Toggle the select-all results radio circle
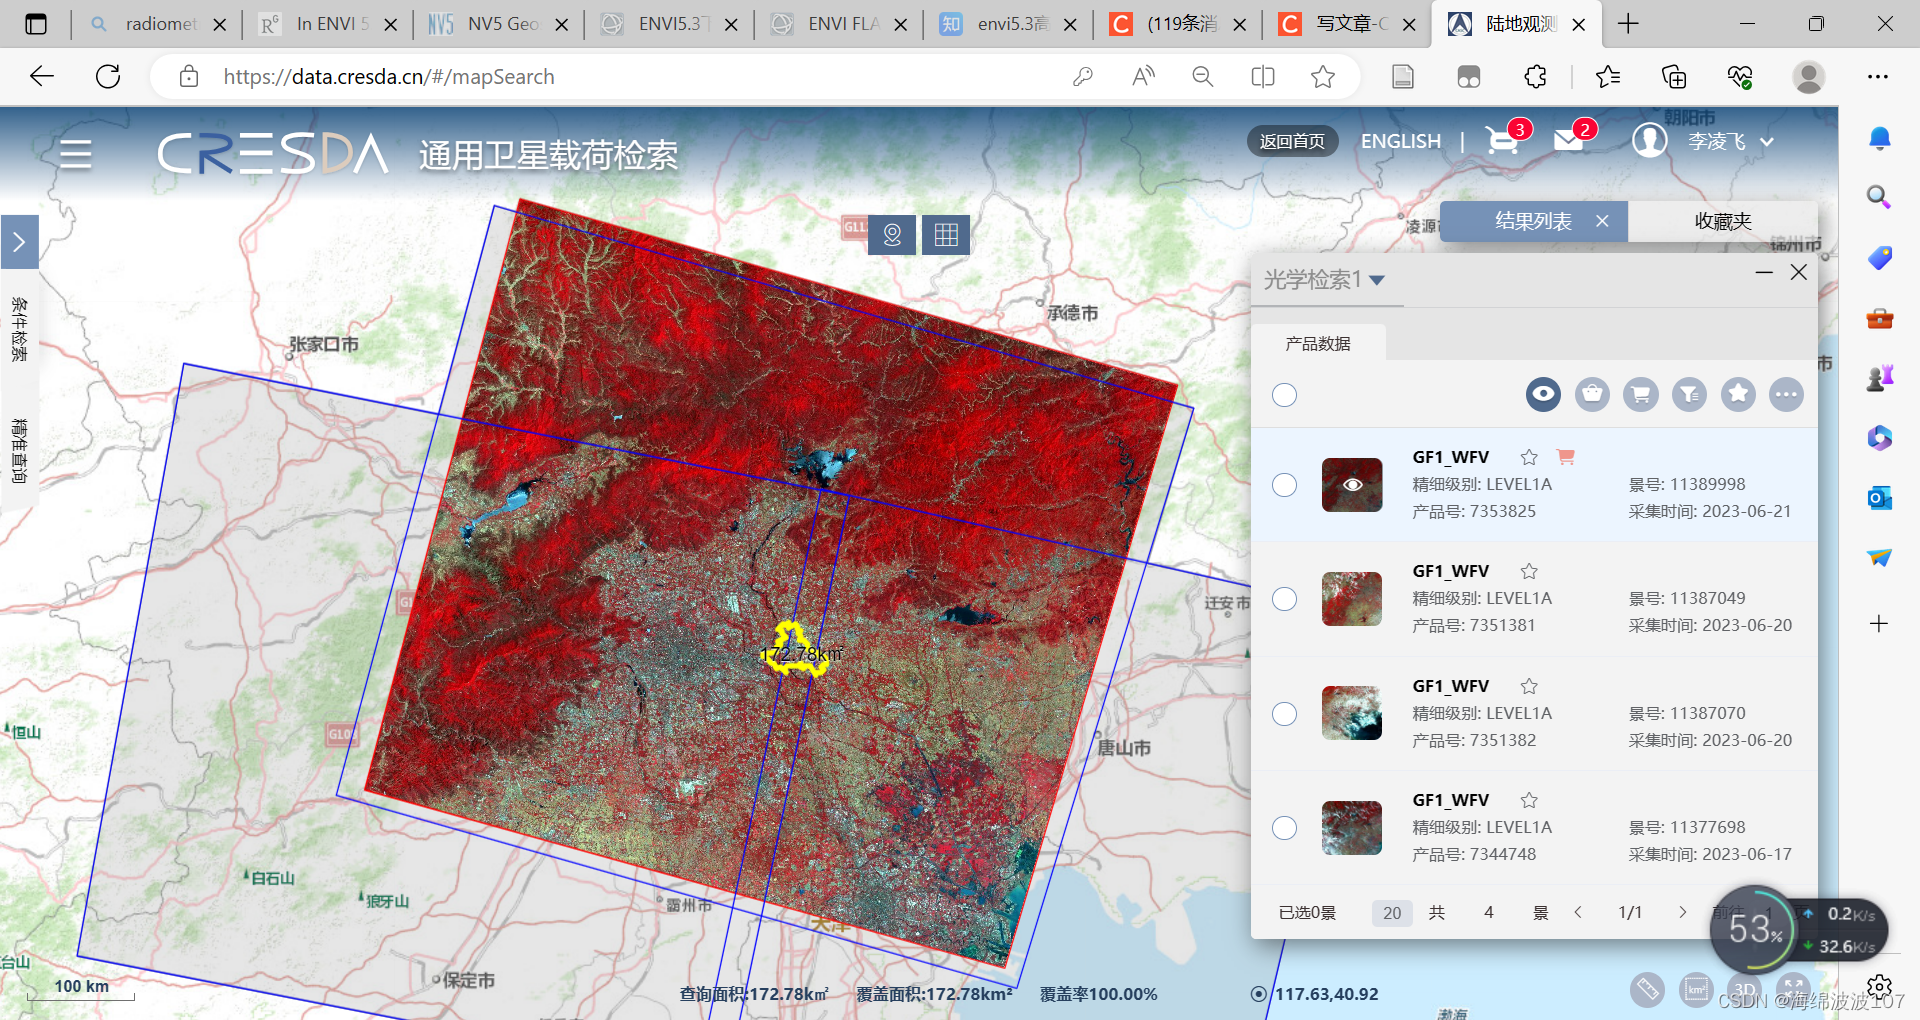1920x1020 pixels. 1284,395
